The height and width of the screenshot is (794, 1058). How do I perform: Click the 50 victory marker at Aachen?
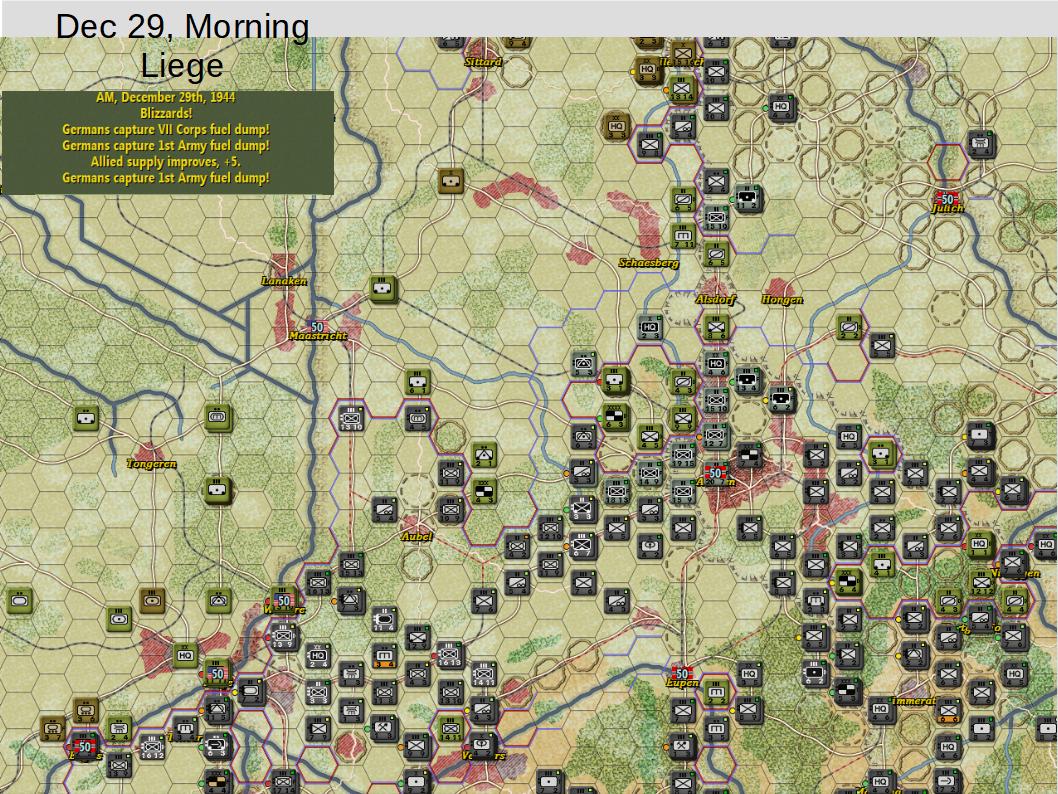[x=715, y=473]
